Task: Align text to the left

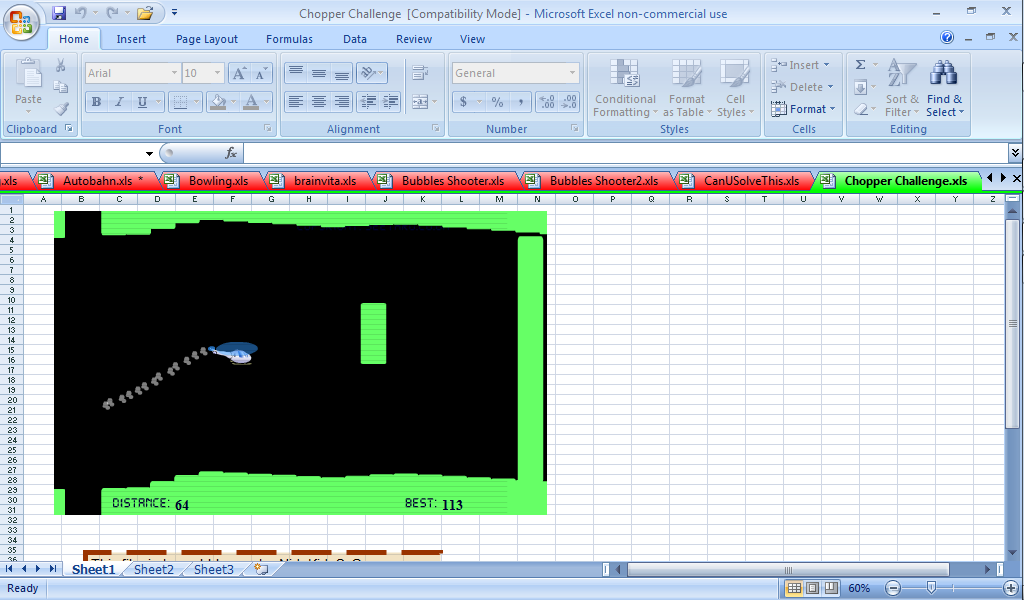Action: click(296, 102)
